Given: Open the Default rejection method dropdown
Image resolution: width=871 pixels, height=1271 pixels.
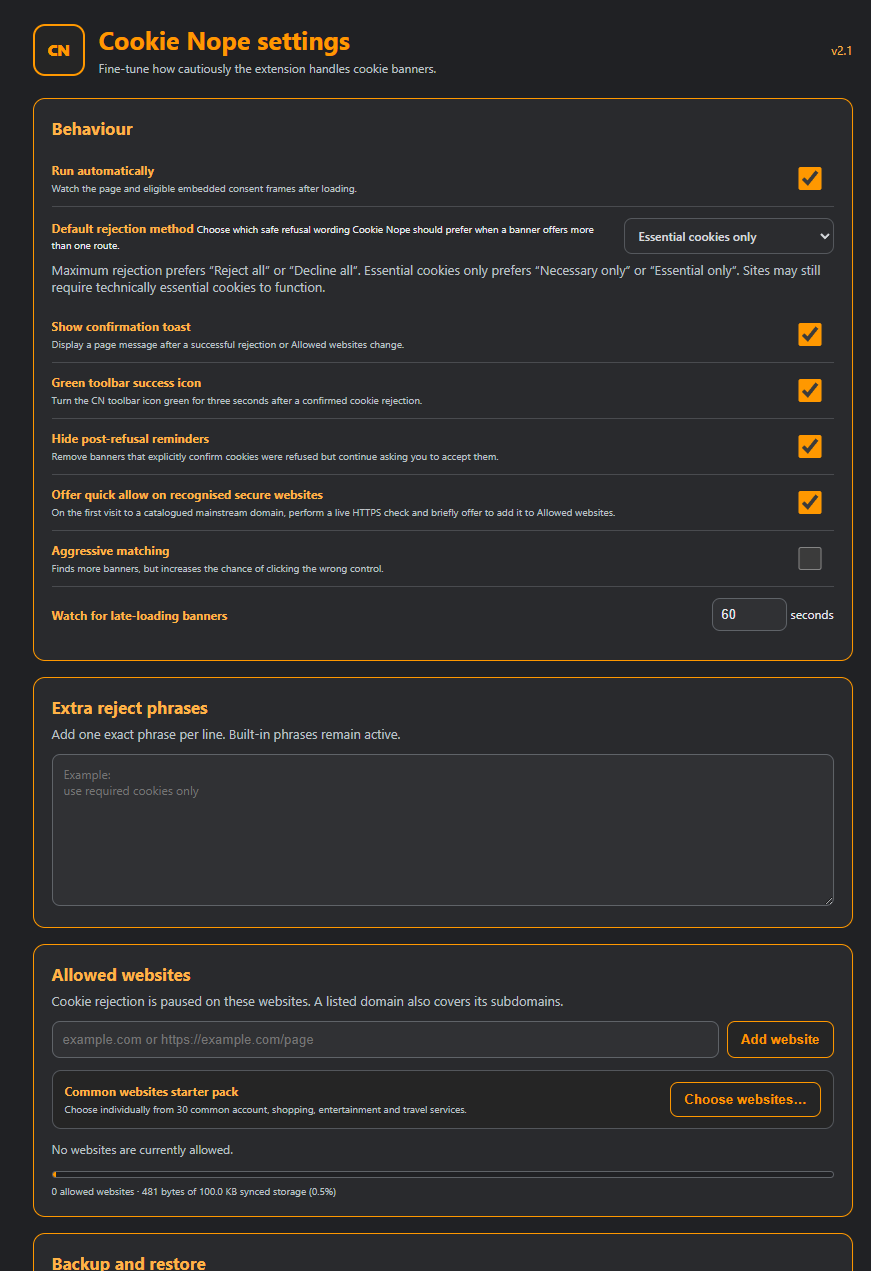Looking at the screenshot, I should (728, 236).
